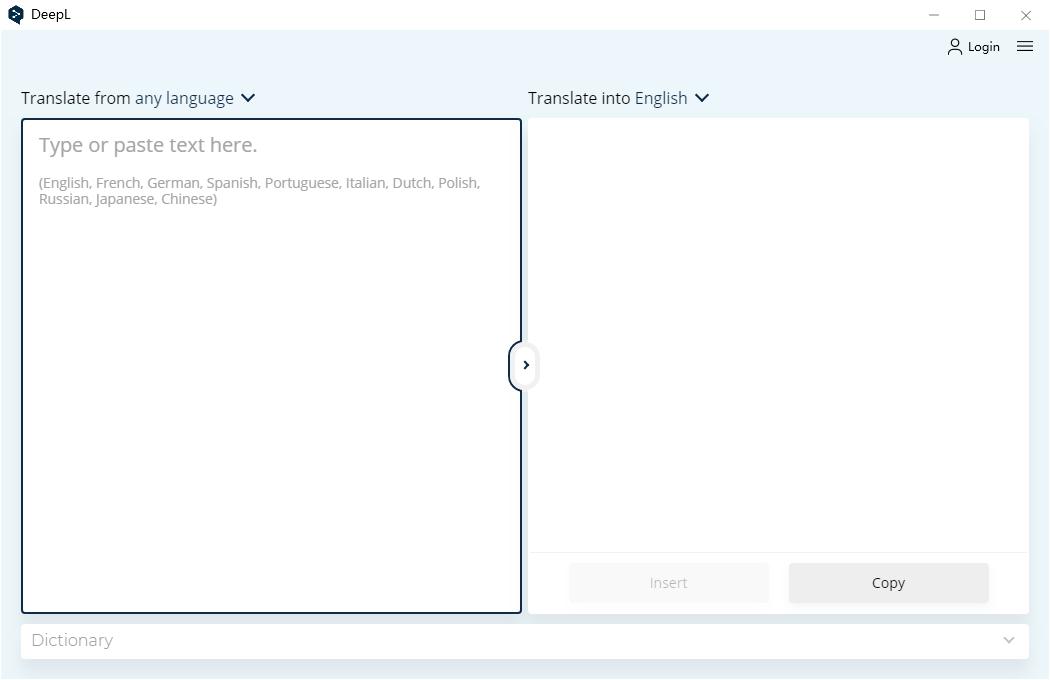The width and height of the screenshot is (1050, 680).
Task: Open the 'Translate from any language' dropdown
Action: coord(185,98)
